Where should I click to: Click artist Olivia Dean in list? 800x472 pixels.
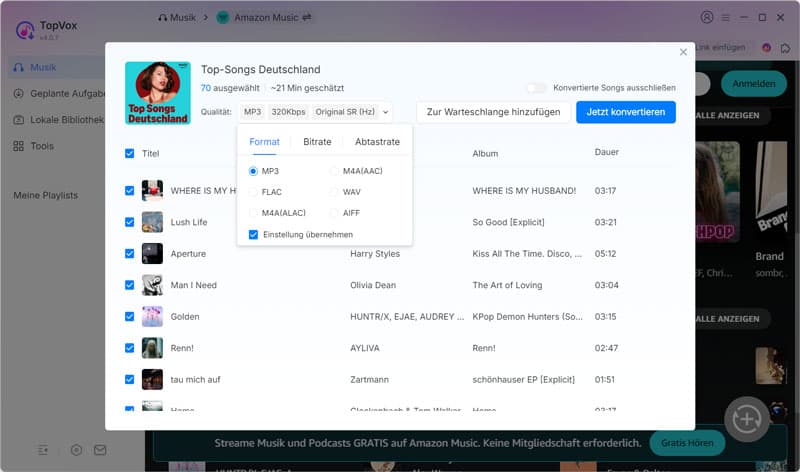pyautogui.click(x=373, y=285)
